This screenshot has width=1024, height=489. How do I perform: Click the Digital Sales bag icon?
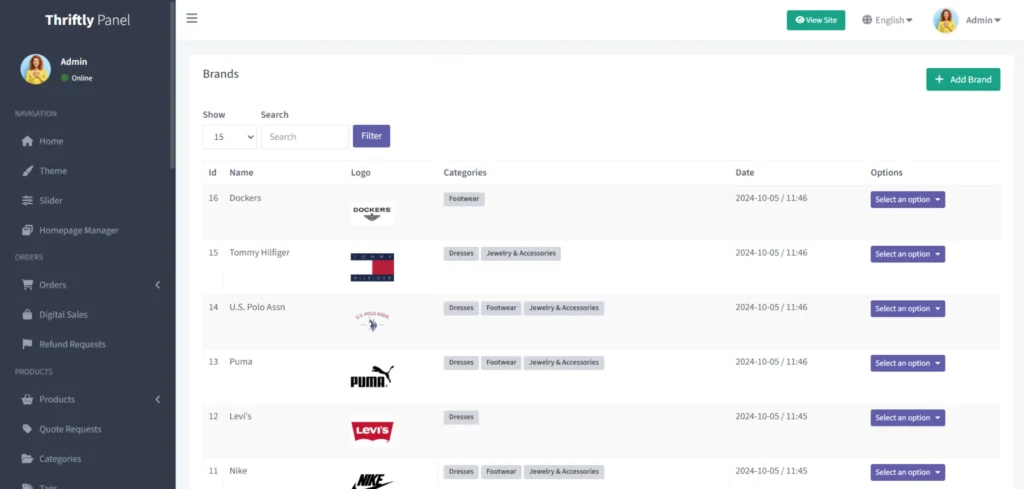(x=28, y=314)
